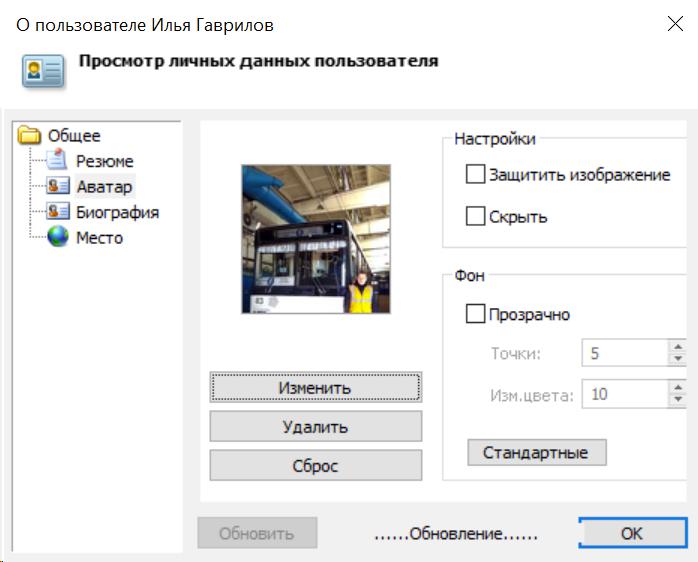The width and height of the screenshot is (698, 562).
Task: Decrease the Точки value with down arrow
Action: (678, 359)
